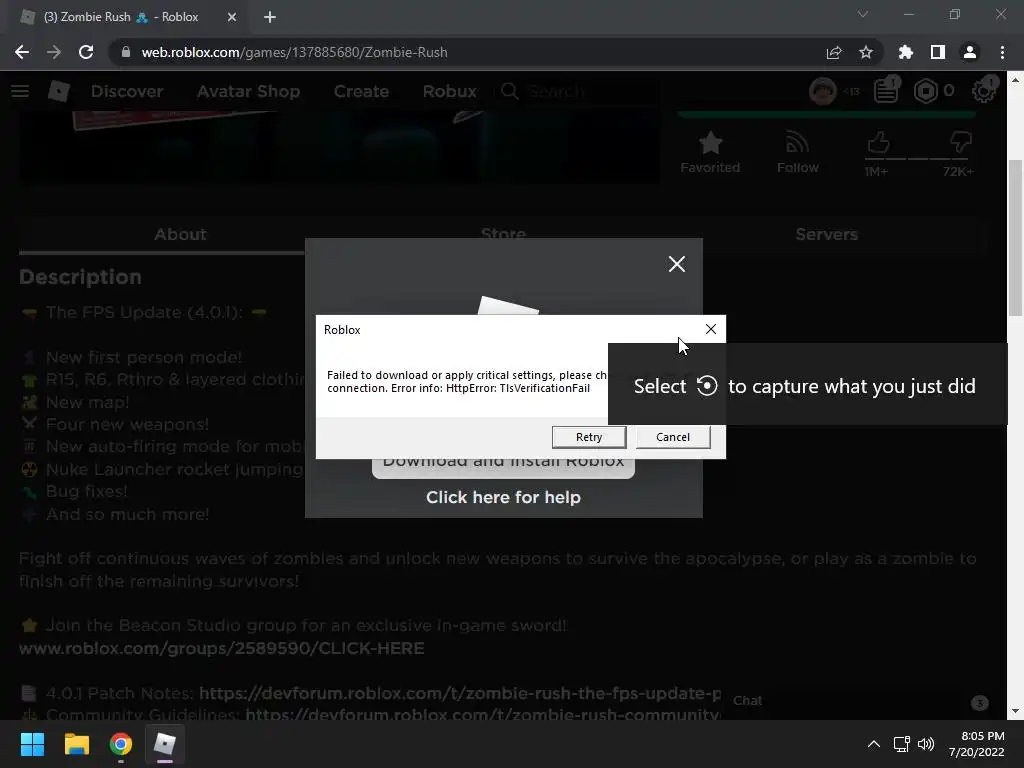Open Robux in Roblox navbar
Viewport: 1024px width, 768px height.
coord(449,91)
